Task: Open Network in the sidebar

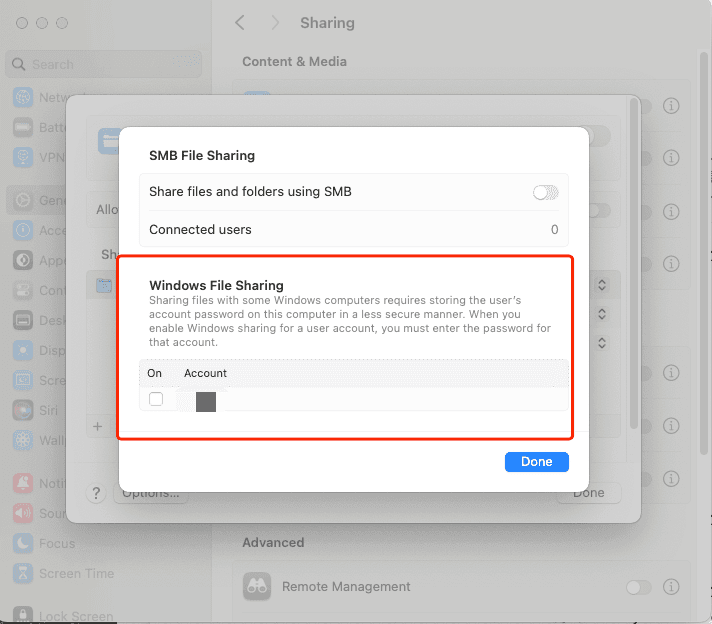Action: click(40, 97)
